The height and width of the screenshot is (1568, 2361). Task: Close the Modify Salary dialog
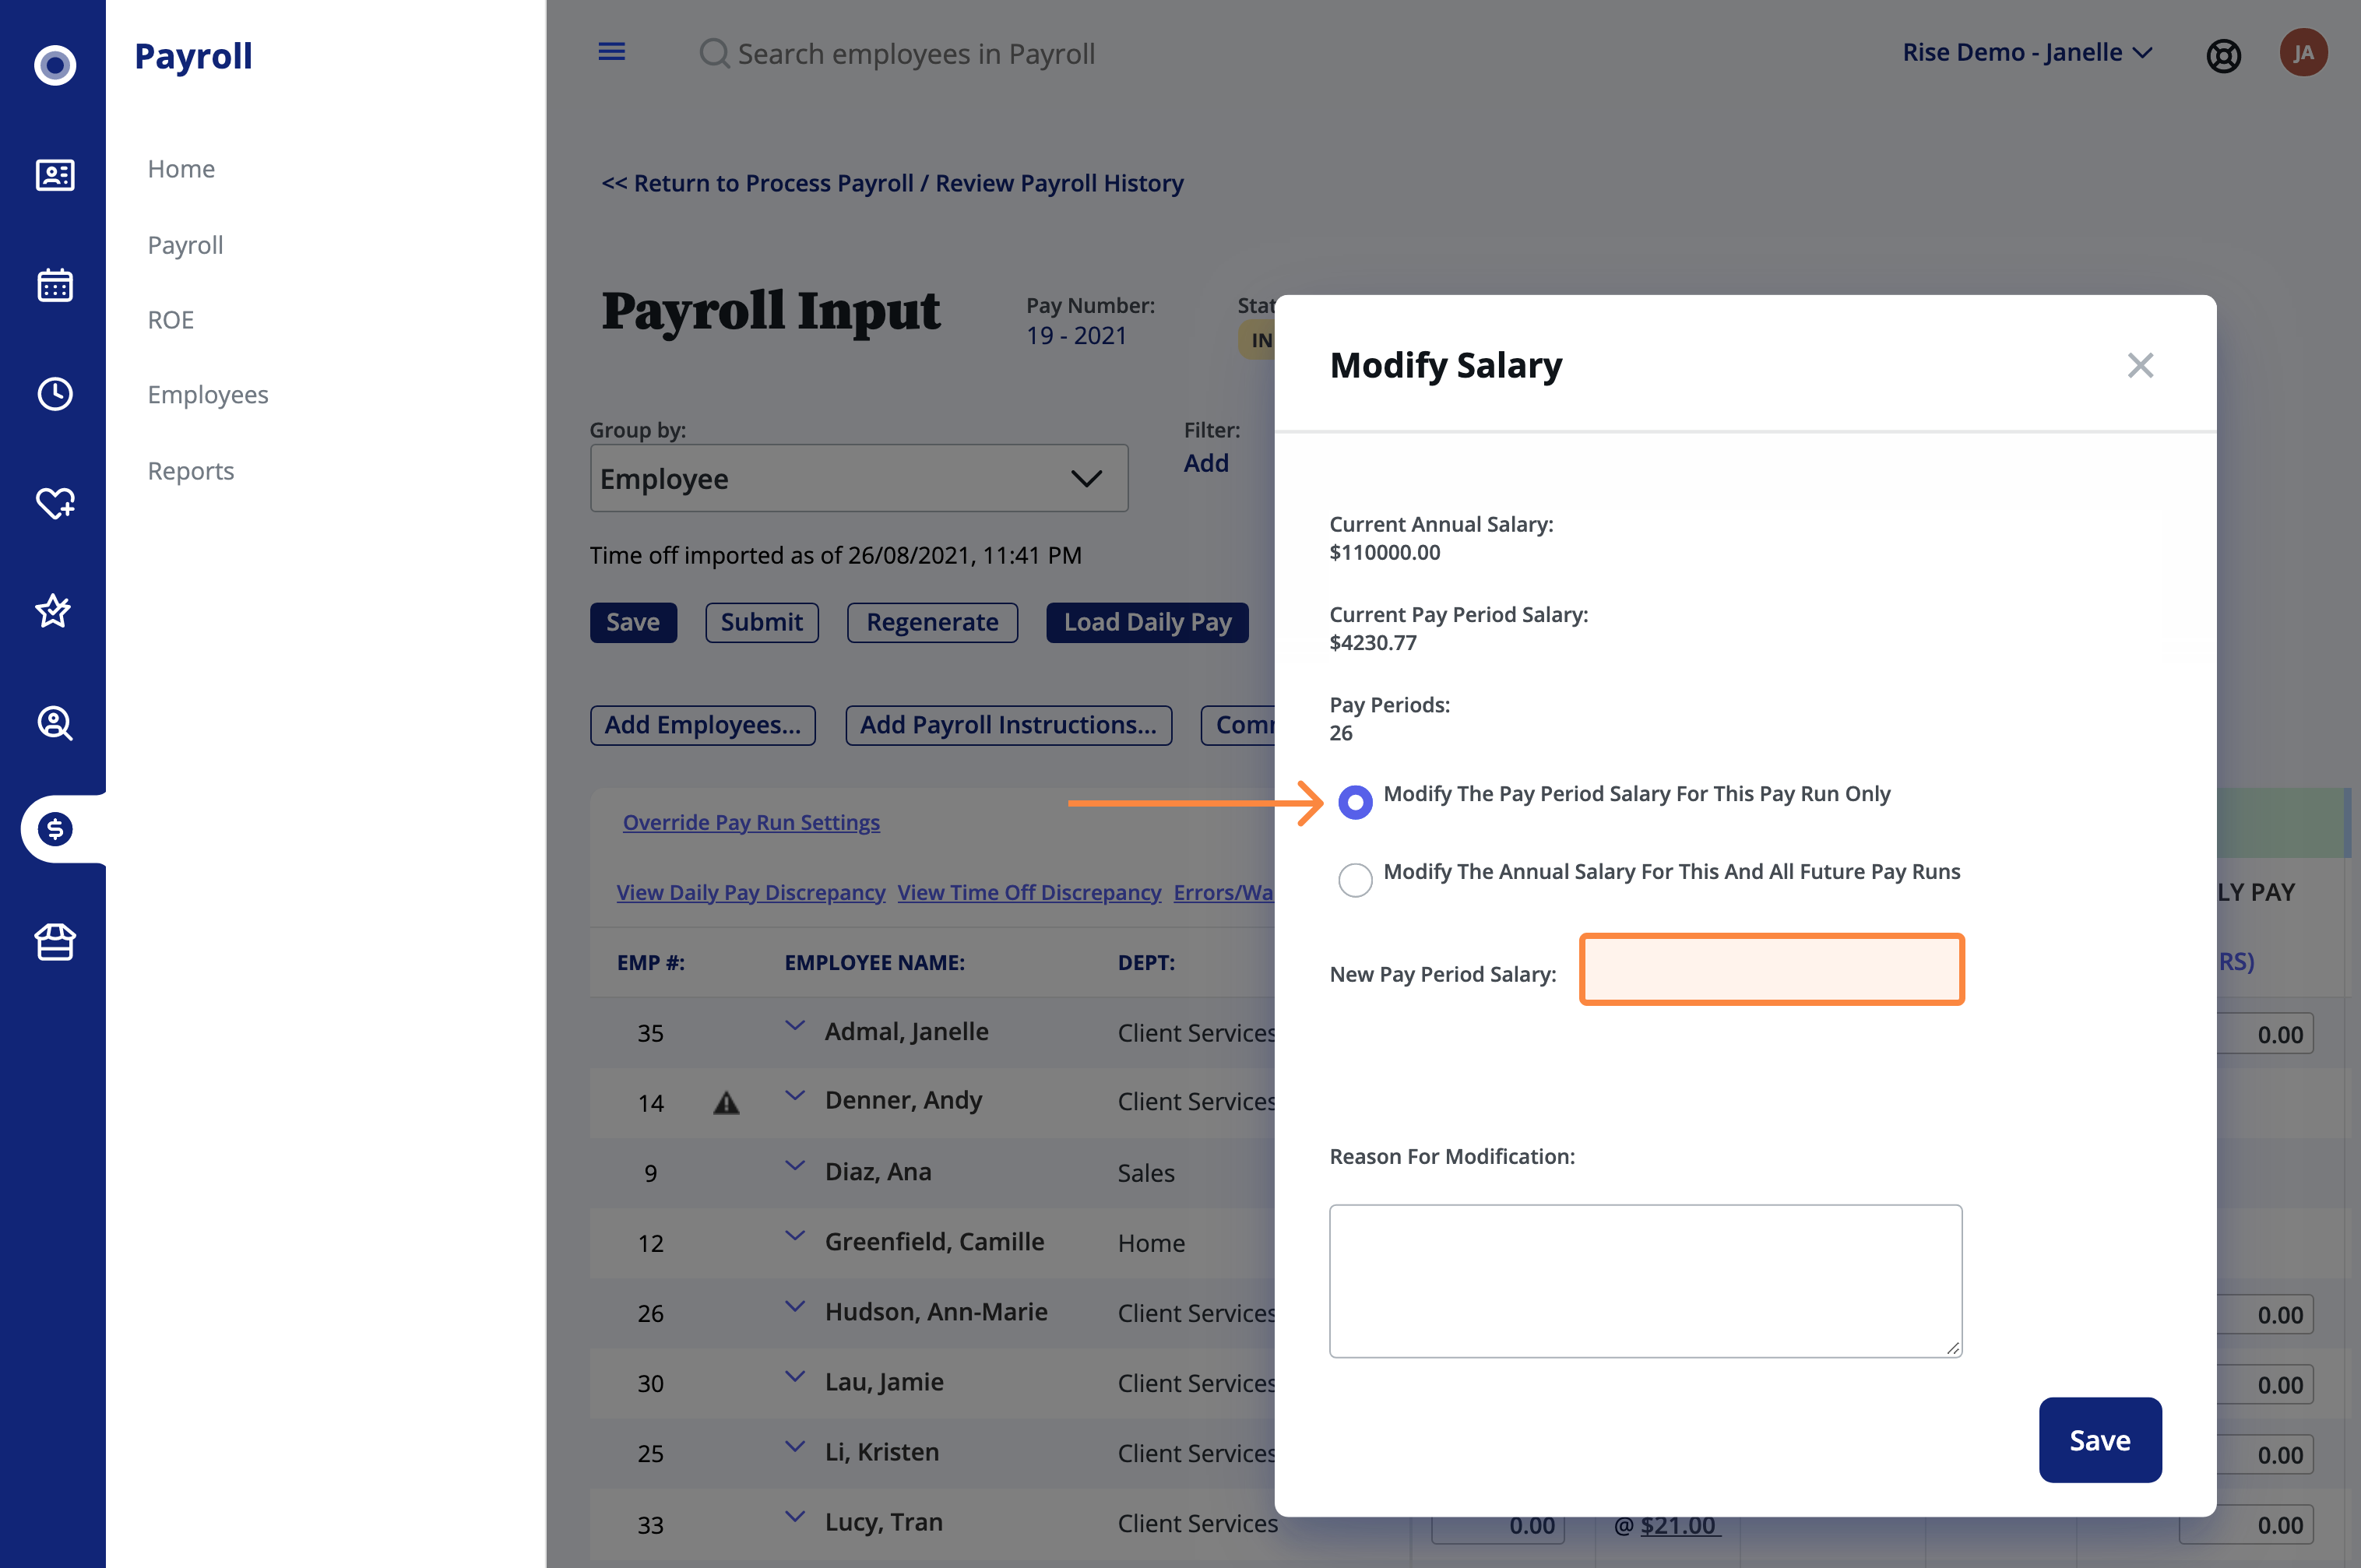[2140, 365]
